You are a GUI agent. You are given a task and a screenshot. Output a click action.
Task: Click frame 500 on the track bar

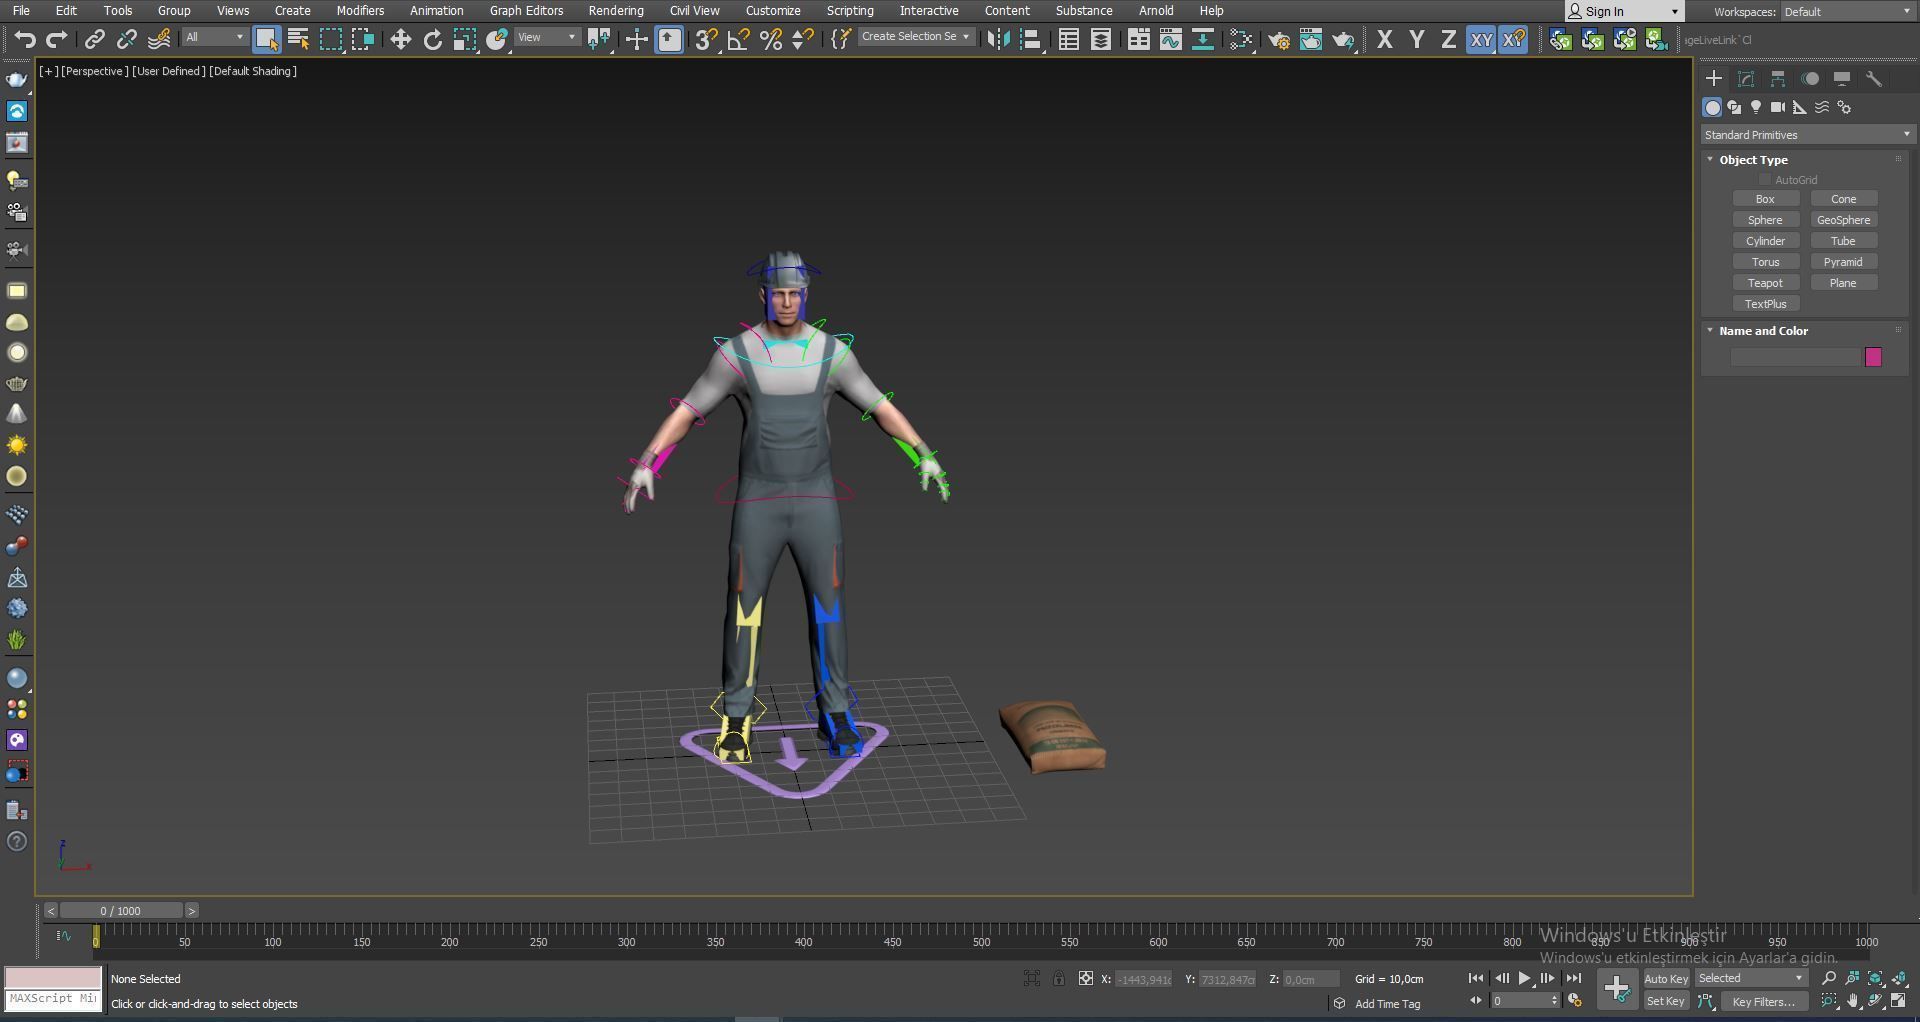point(981,937)
